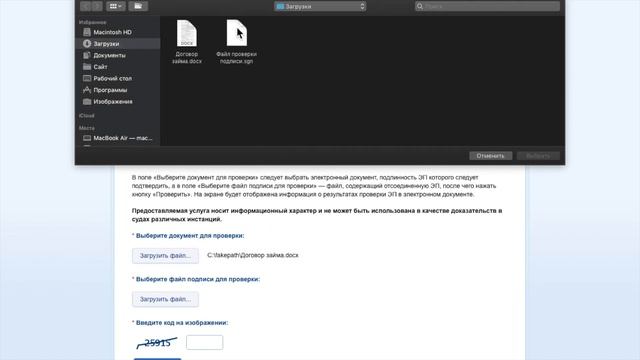Select the Договор займа.docx file icon

(x=187, y=33)
